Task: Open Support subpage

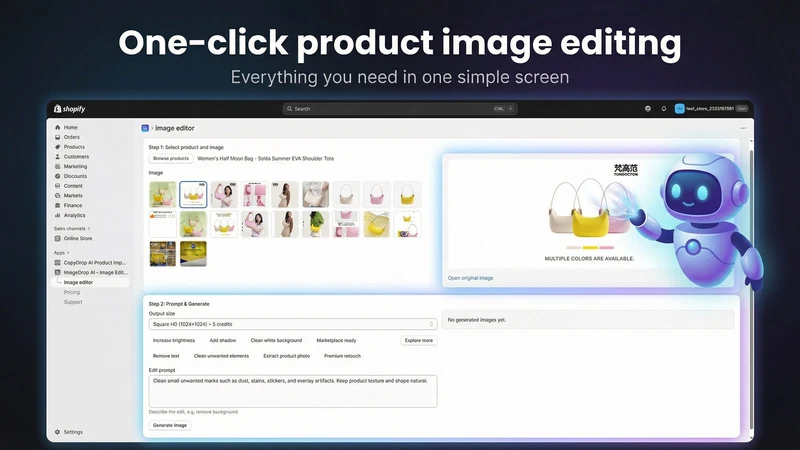Action: tap(73, 302)
